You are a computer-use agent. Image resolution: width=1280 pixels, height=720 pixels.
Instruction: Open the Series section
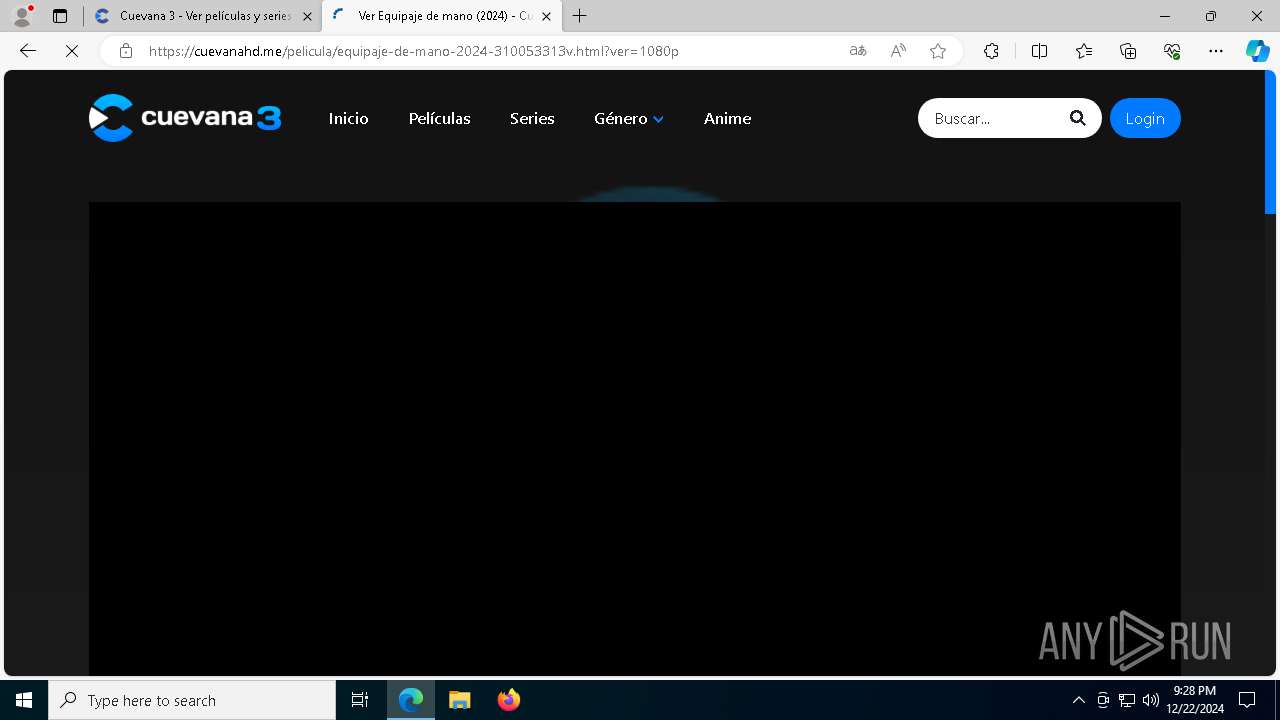coord(532,118)
